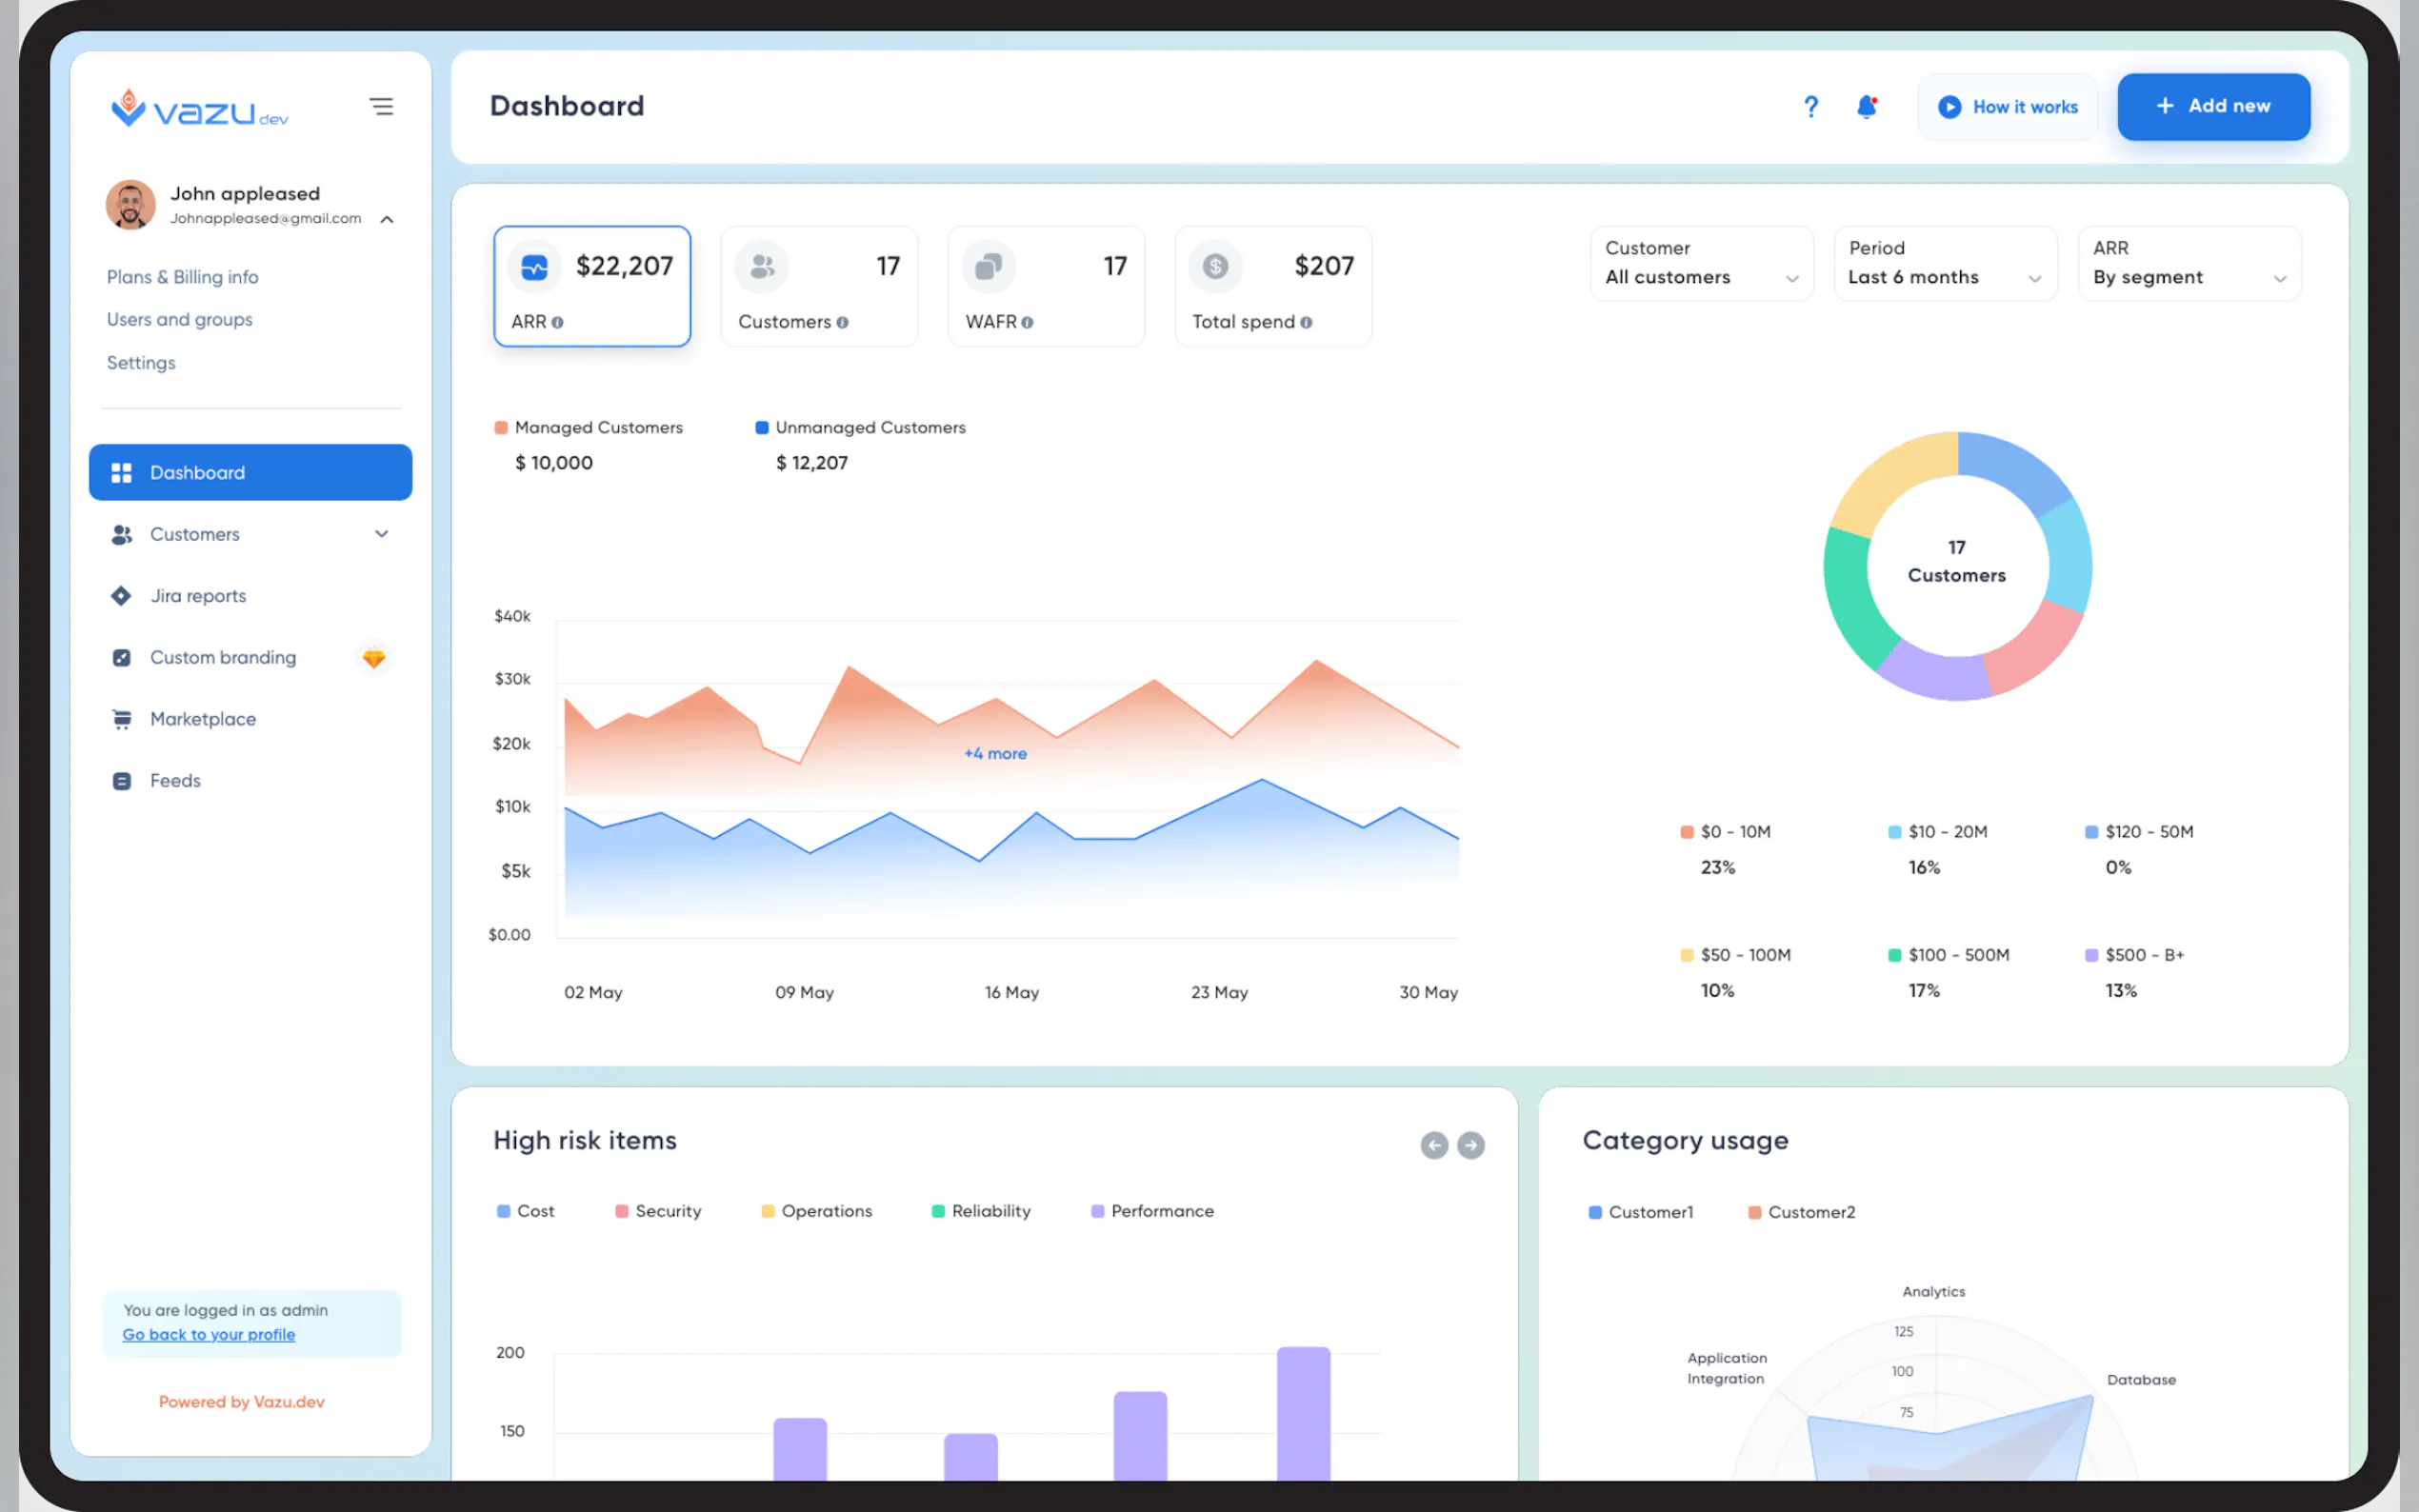Click donut chart center 17 Customers
Screen dimensions: 2419x1512
pyautogui.click(x=1957, y=562)
